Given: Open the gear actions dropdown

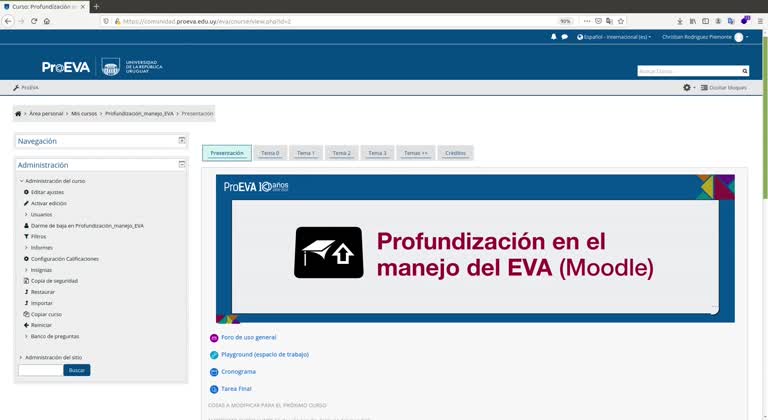Looking at the screenshot, I should pos(689,88).
